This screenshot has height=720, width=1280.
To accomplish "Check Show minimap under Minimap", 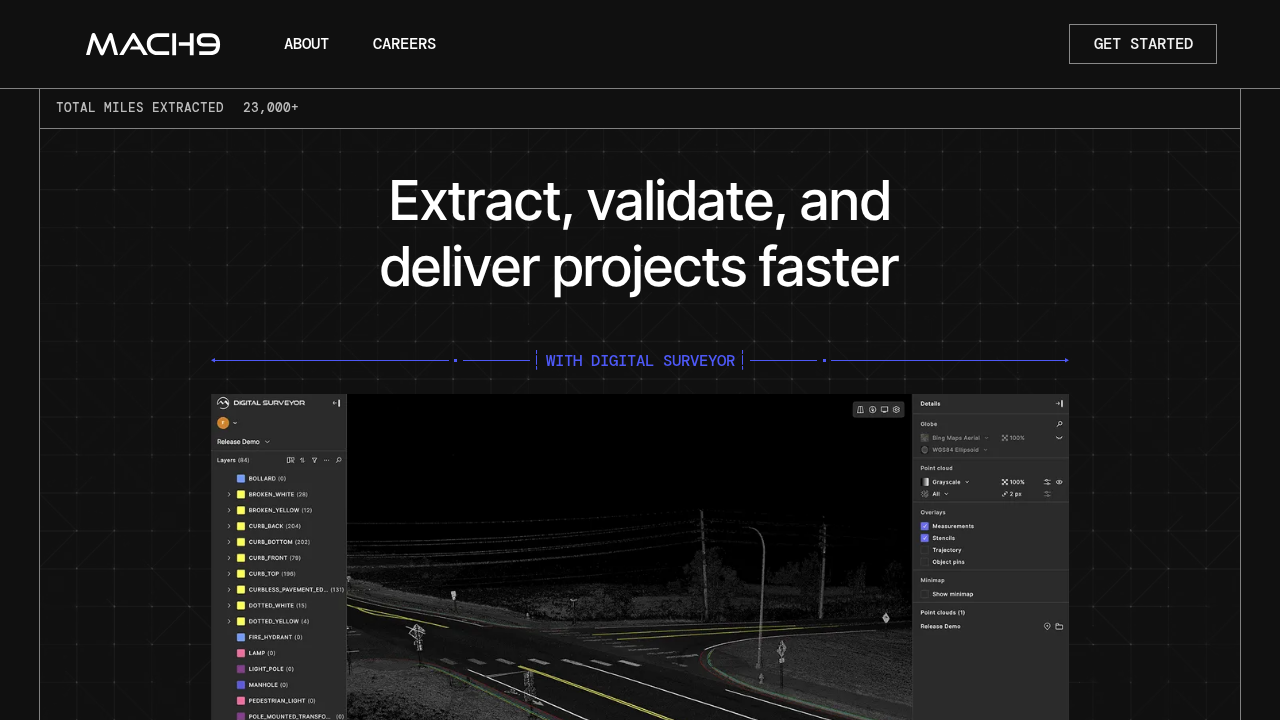I will [924, 594].
